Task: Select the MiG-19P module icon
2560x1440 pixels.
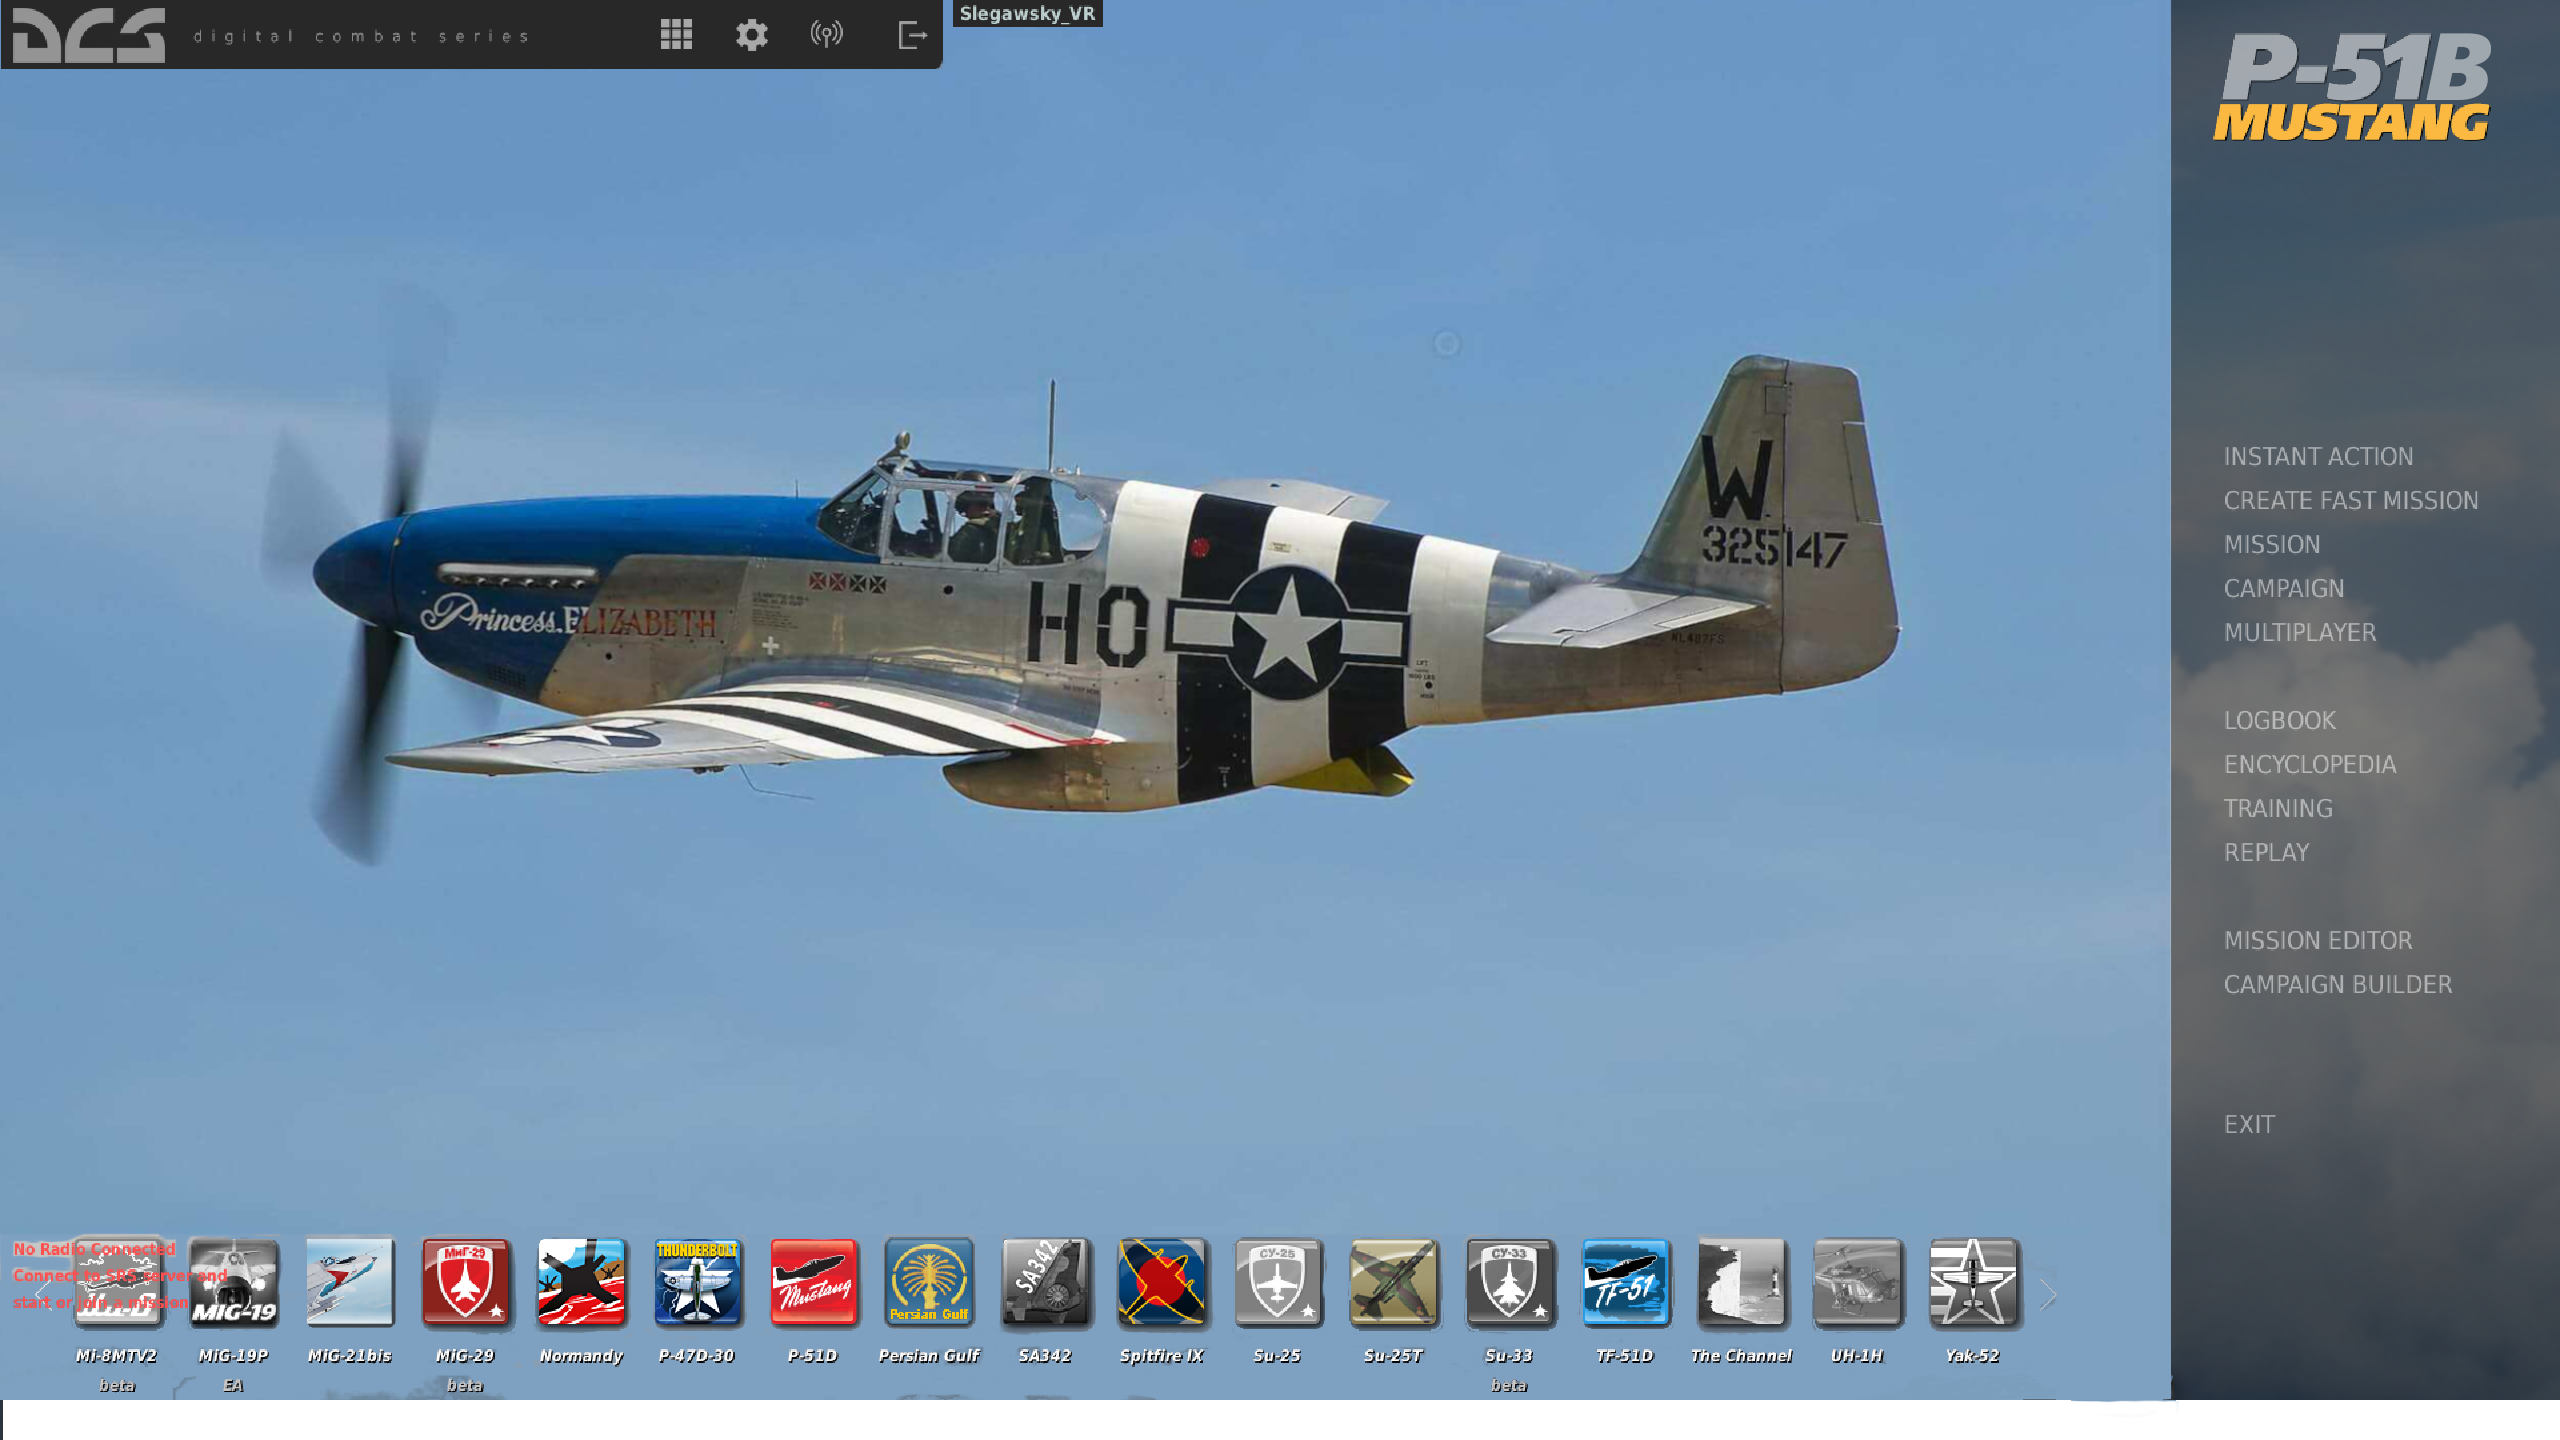Action: point(234,1283)
